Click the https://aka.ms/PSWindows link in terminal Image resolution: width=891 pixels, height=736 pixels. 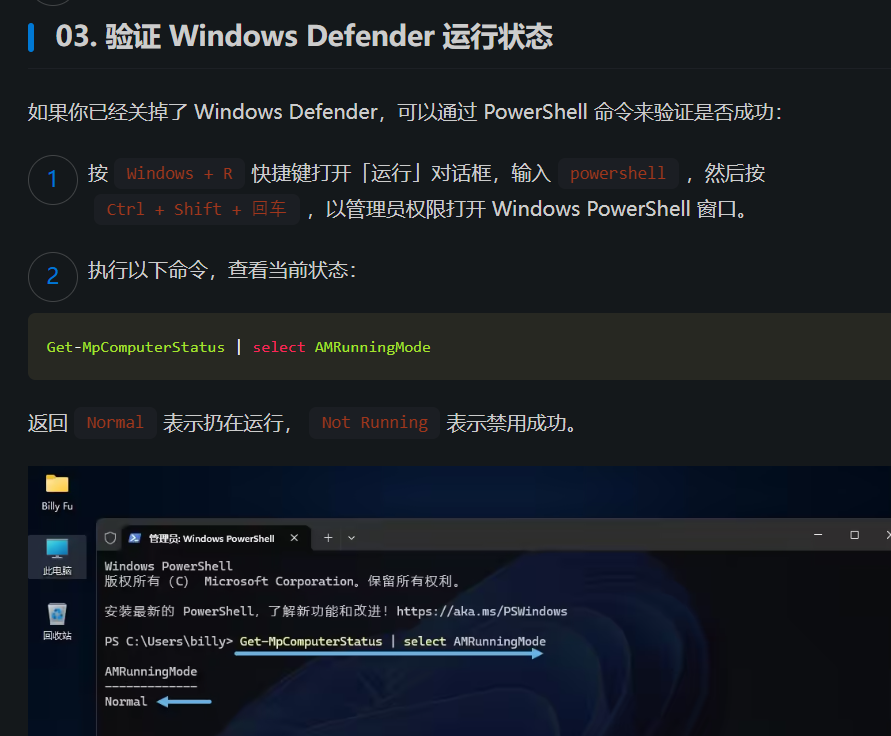coord(481,611)
